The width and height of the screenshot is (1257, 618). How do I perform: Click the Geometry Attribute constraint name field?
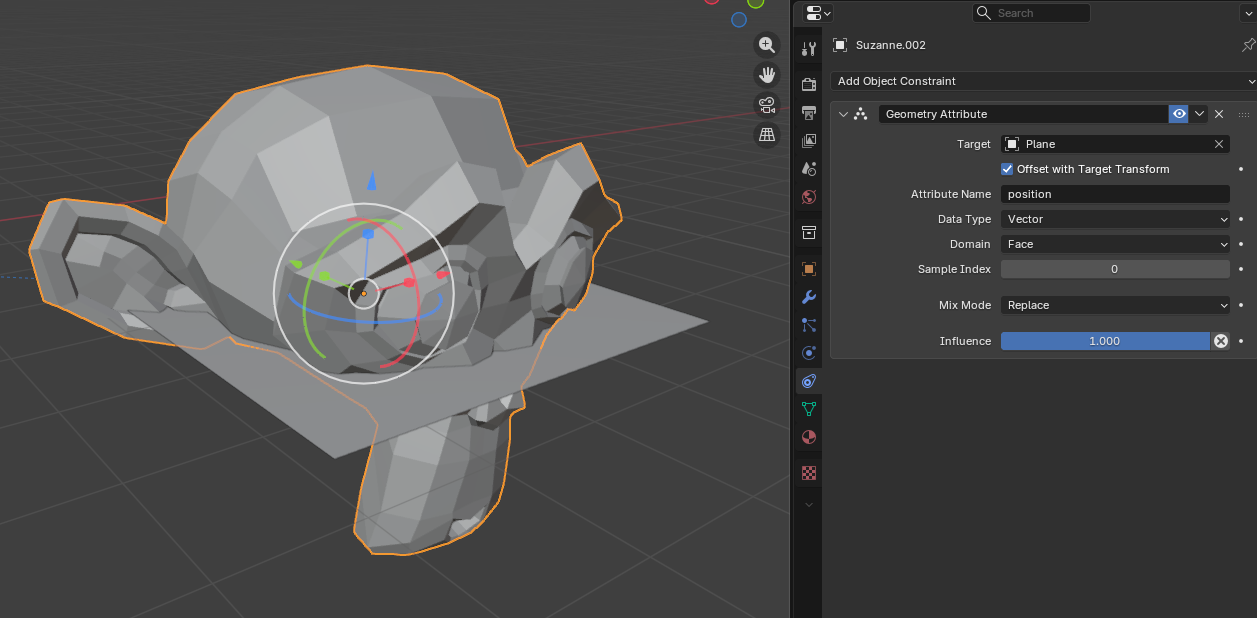pos(1023,114)
